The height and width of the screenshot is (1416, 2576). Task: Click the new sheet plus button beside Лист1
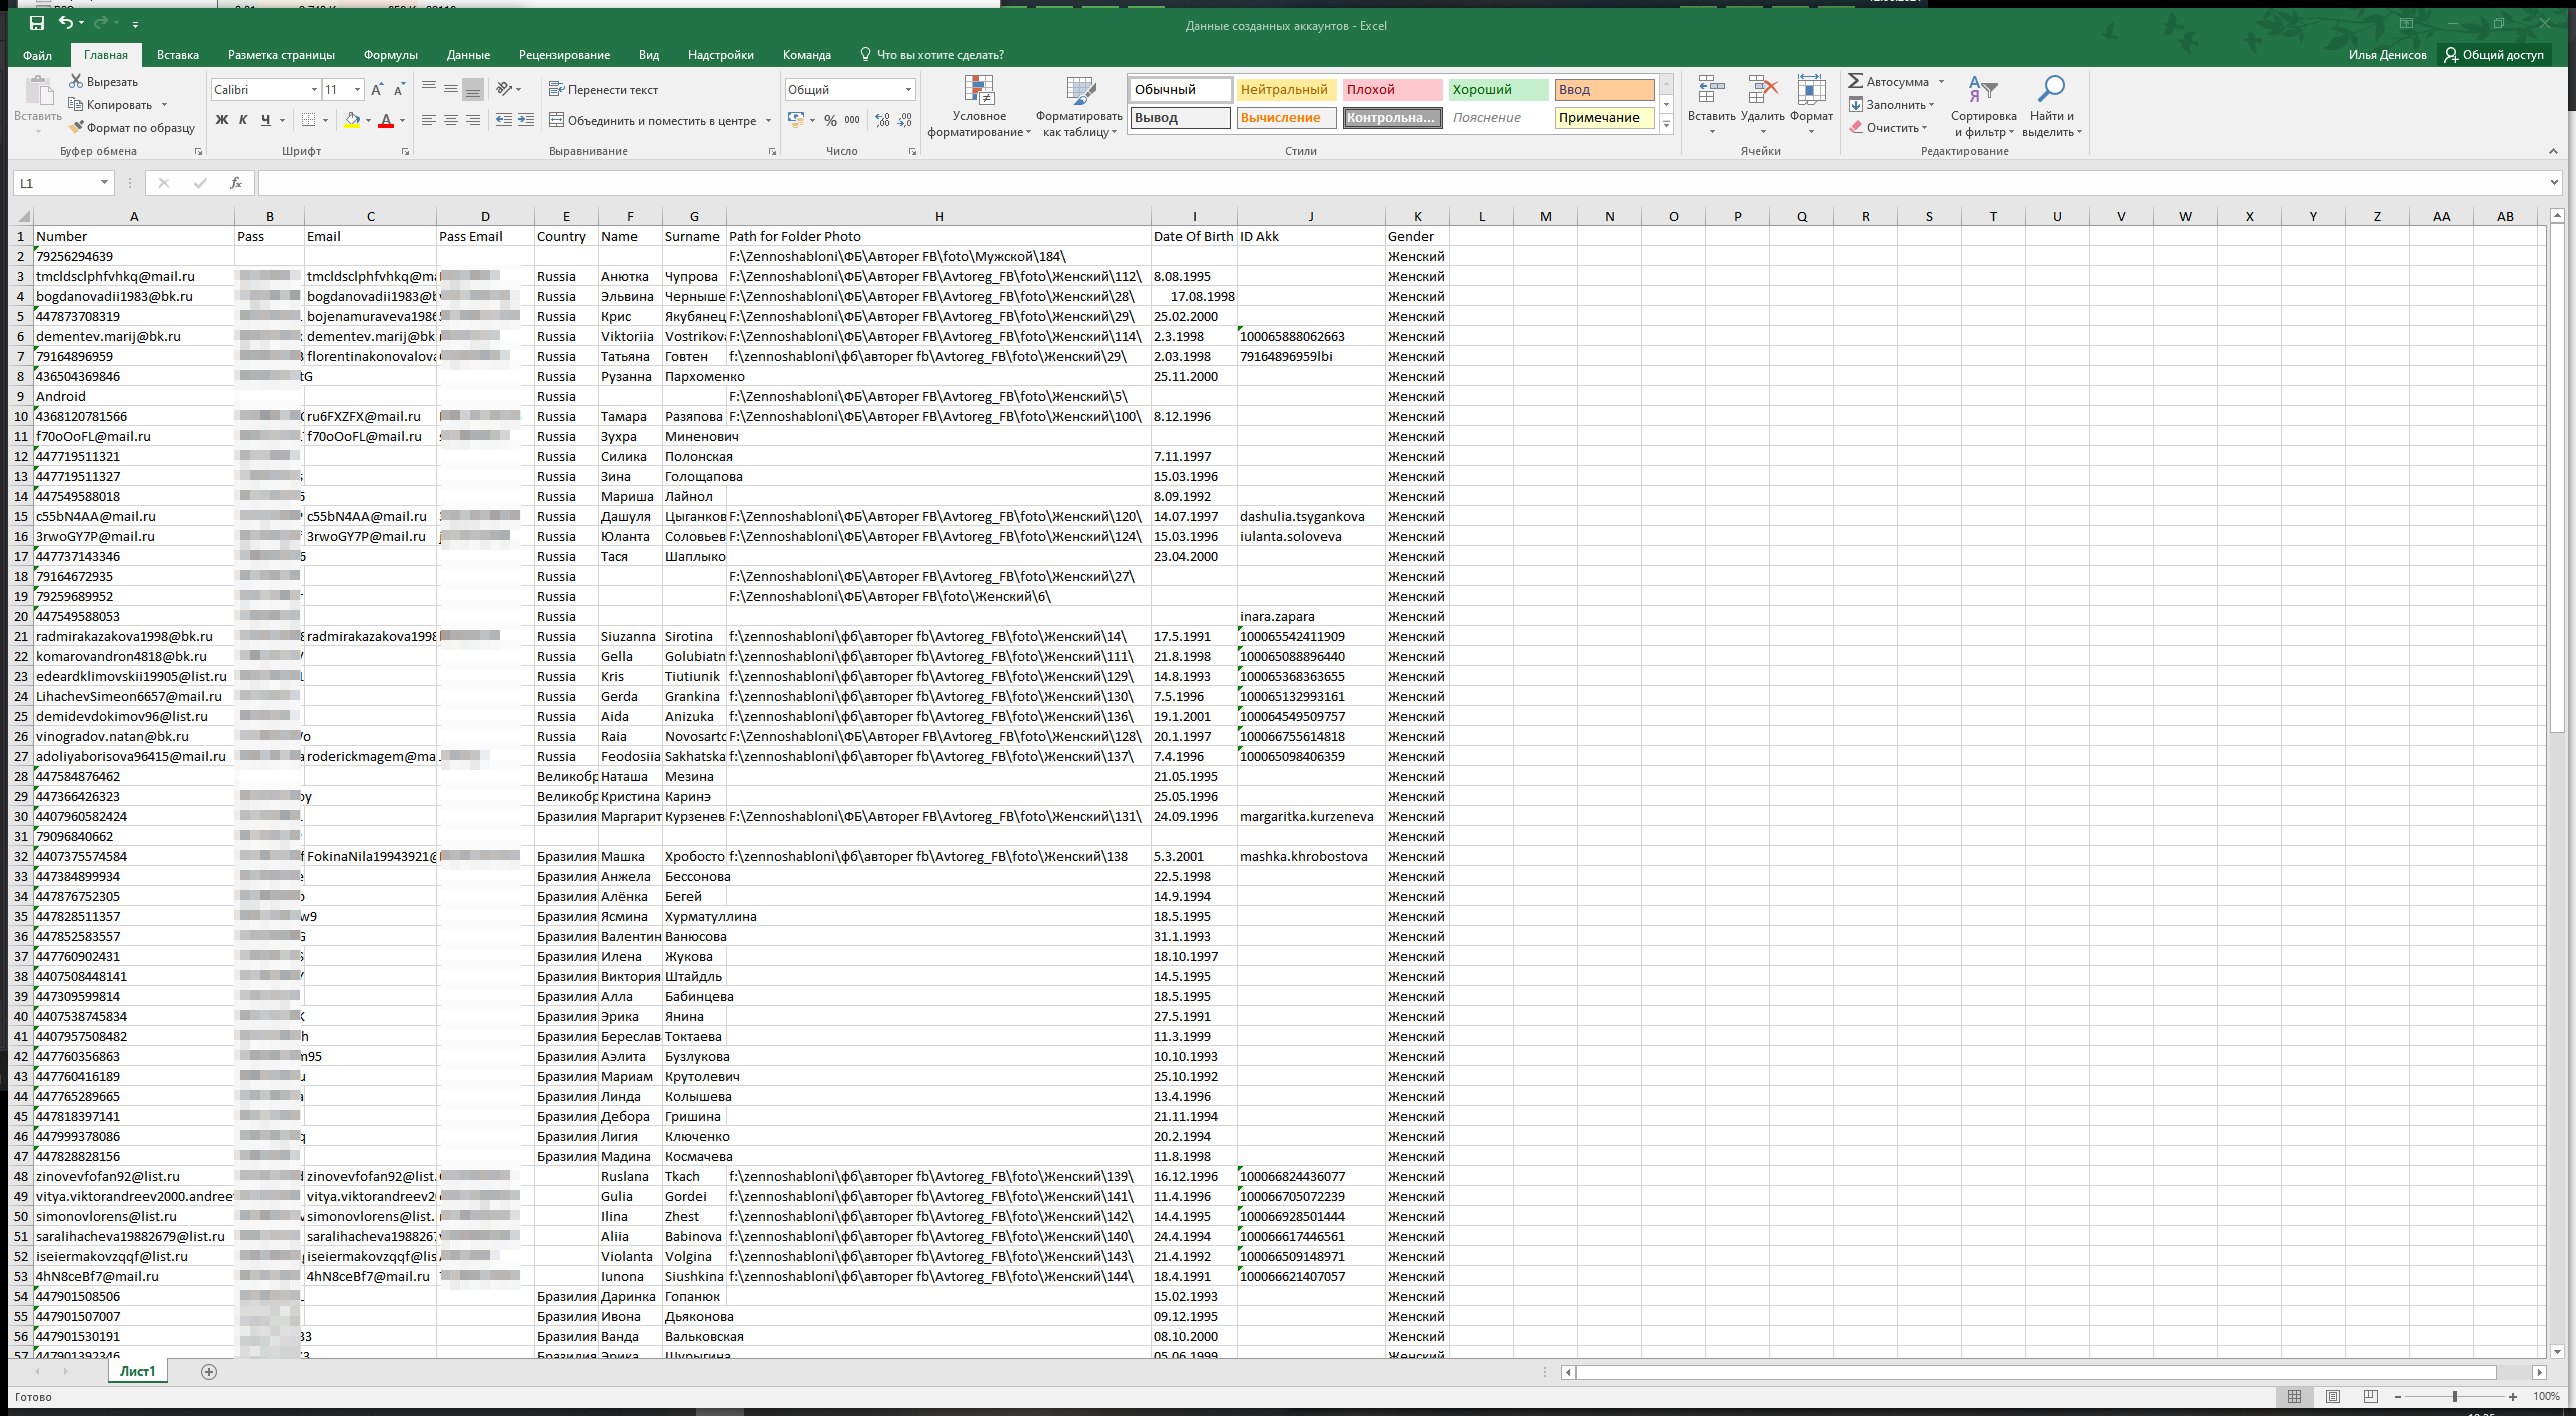[209, 1372]
